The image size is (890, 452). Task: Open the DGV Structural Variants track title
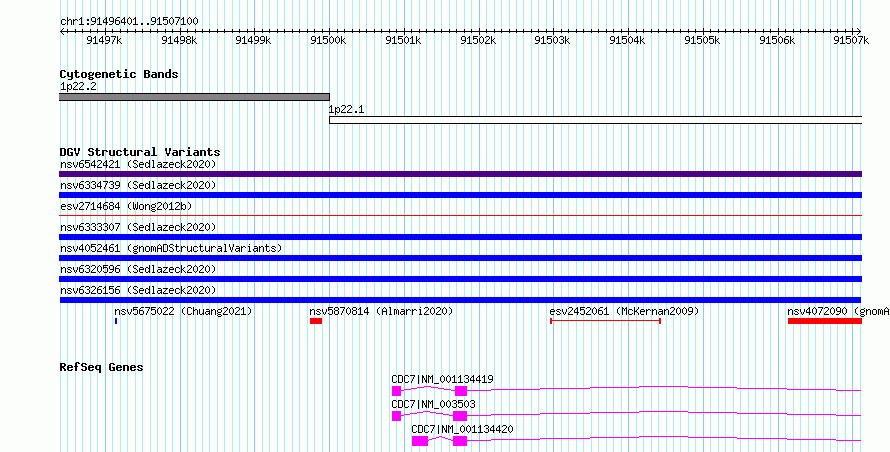pos(140,152)
